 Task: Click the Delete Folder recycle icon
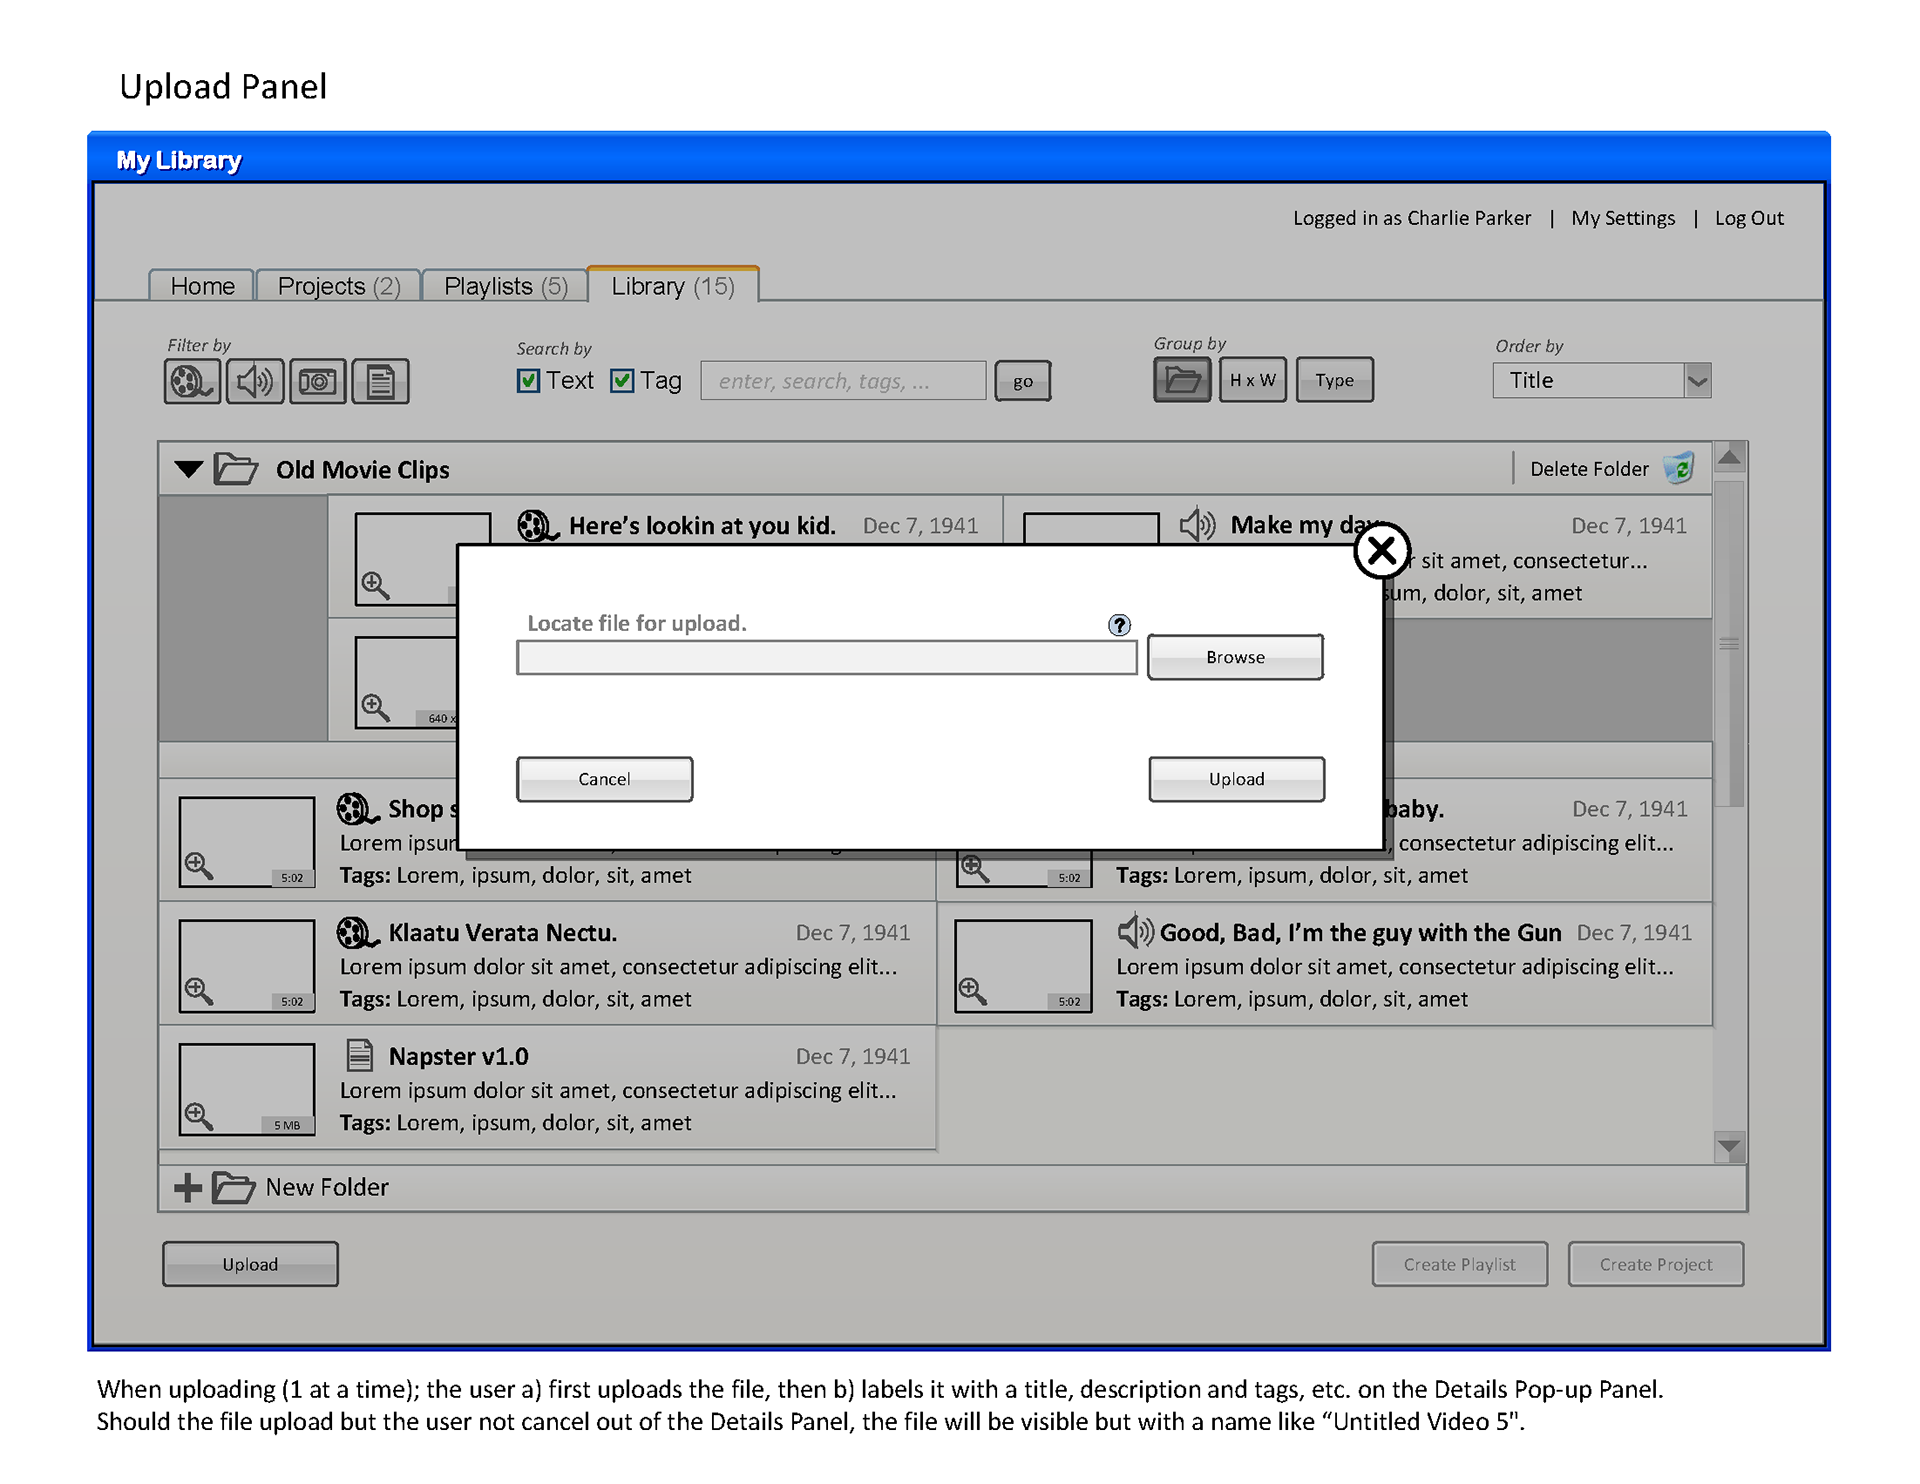pyautogui.click(x=1679, y=468)
